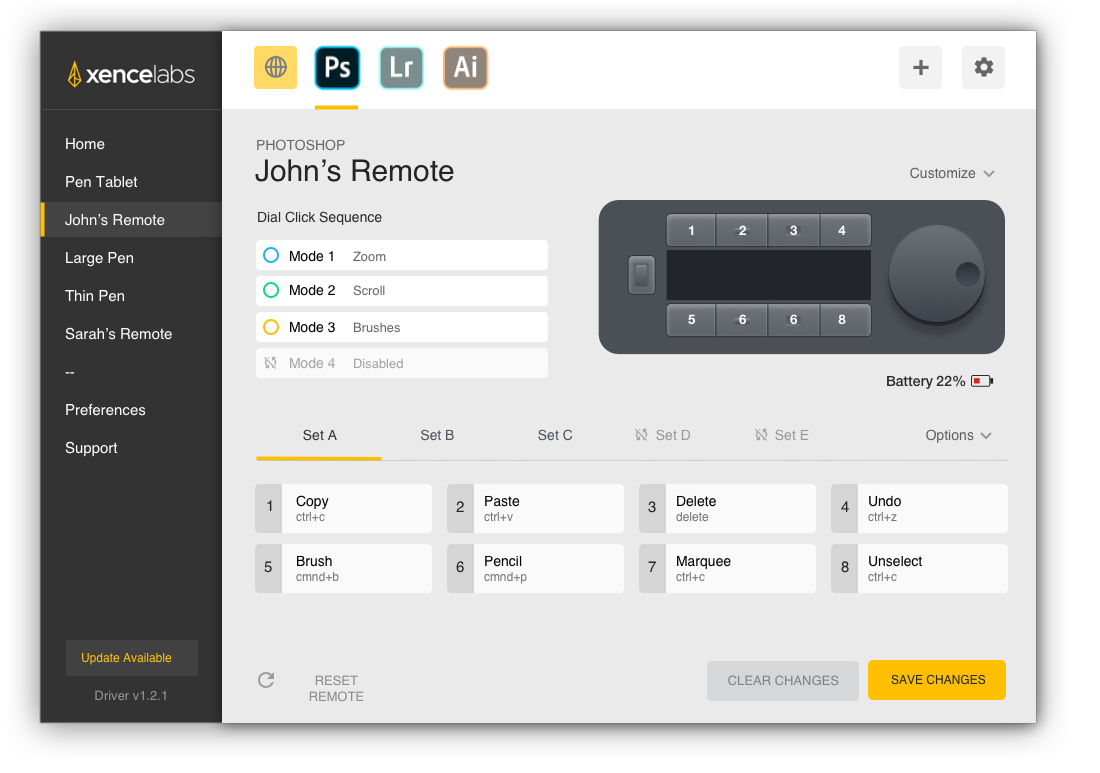This screenshot has height=773, width=1100.
Task: Expand the Customize dropdown
Action: click(x=952, y=173)
